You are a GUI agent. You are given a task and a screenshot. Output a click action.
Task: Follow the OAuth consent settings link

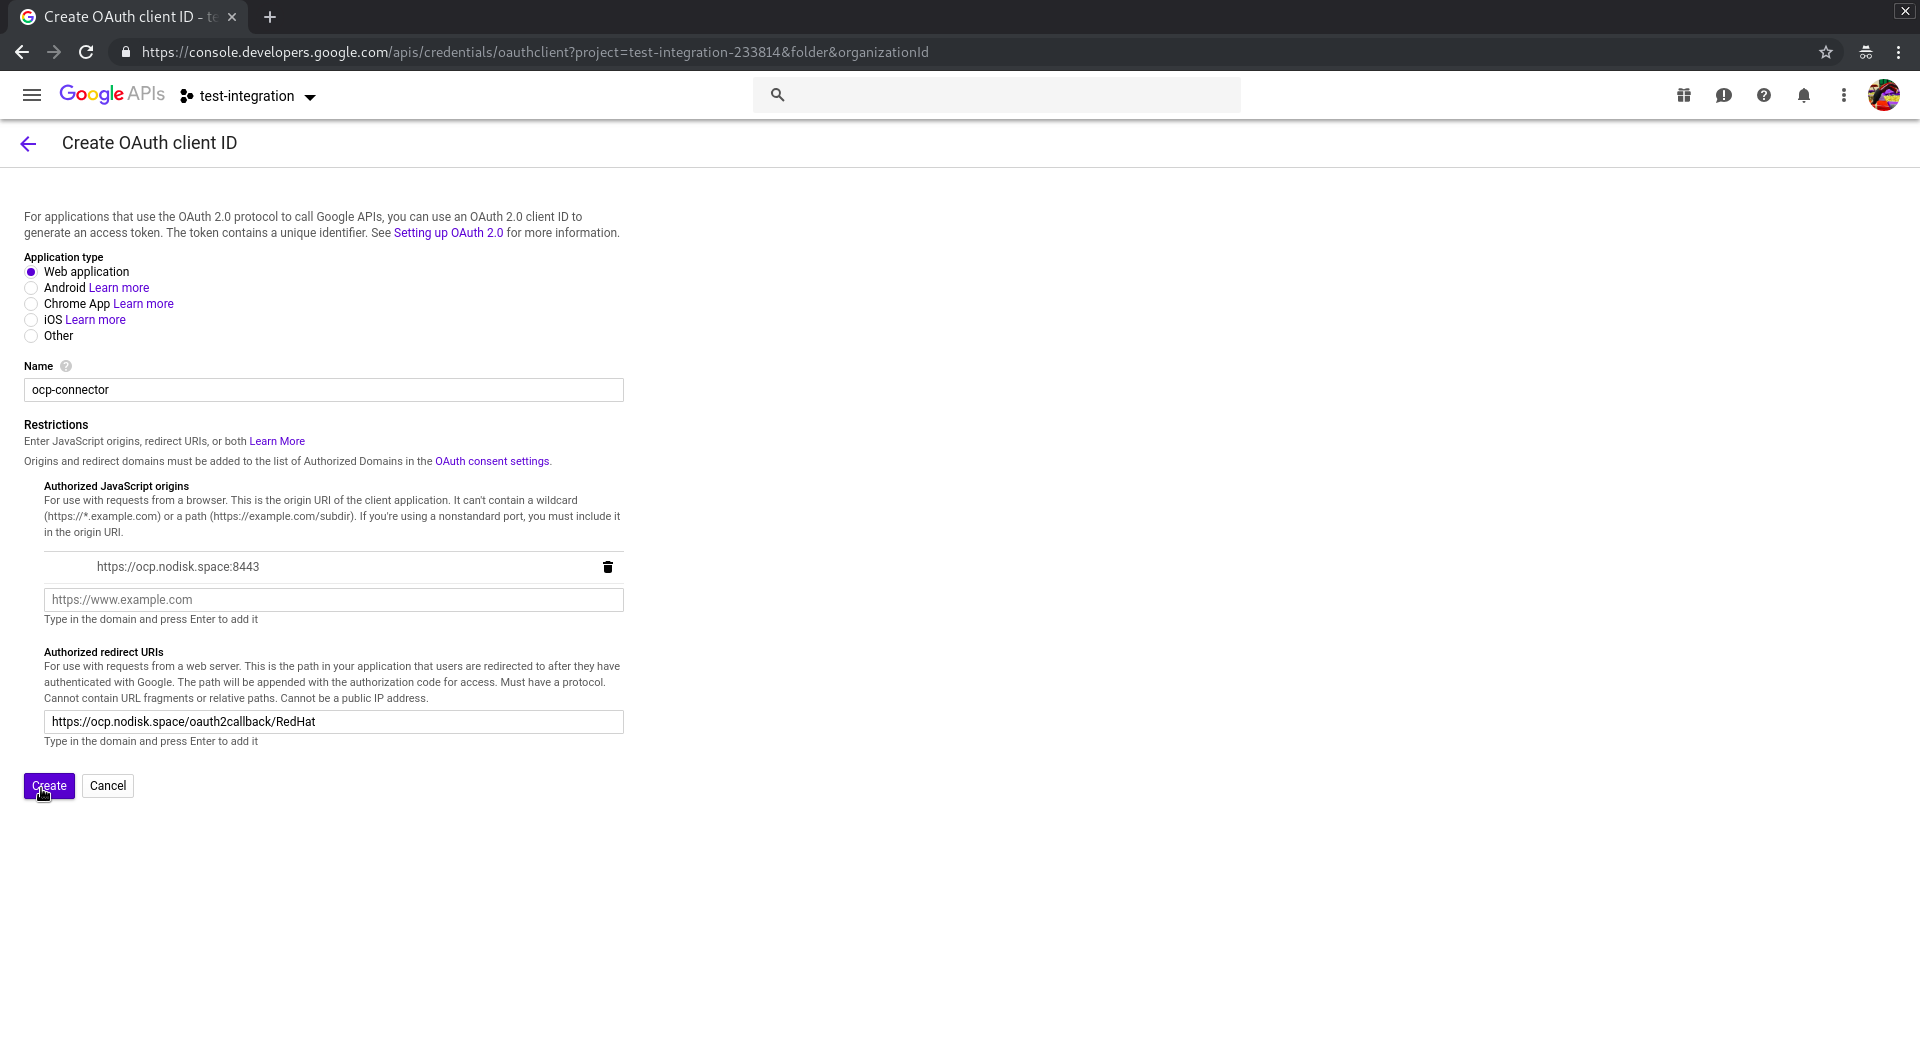point(492,462)
